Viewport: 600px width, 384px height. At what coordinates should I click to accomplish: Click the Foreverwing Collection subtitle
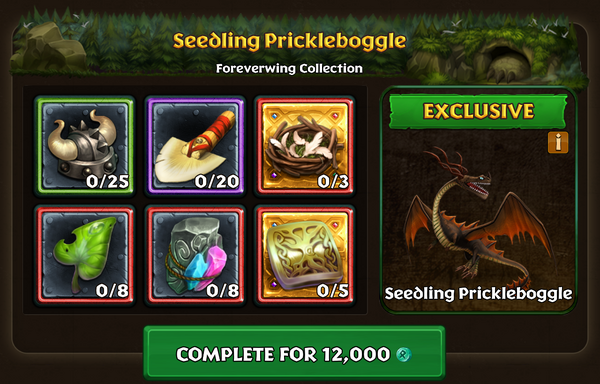tap(289, 68)
